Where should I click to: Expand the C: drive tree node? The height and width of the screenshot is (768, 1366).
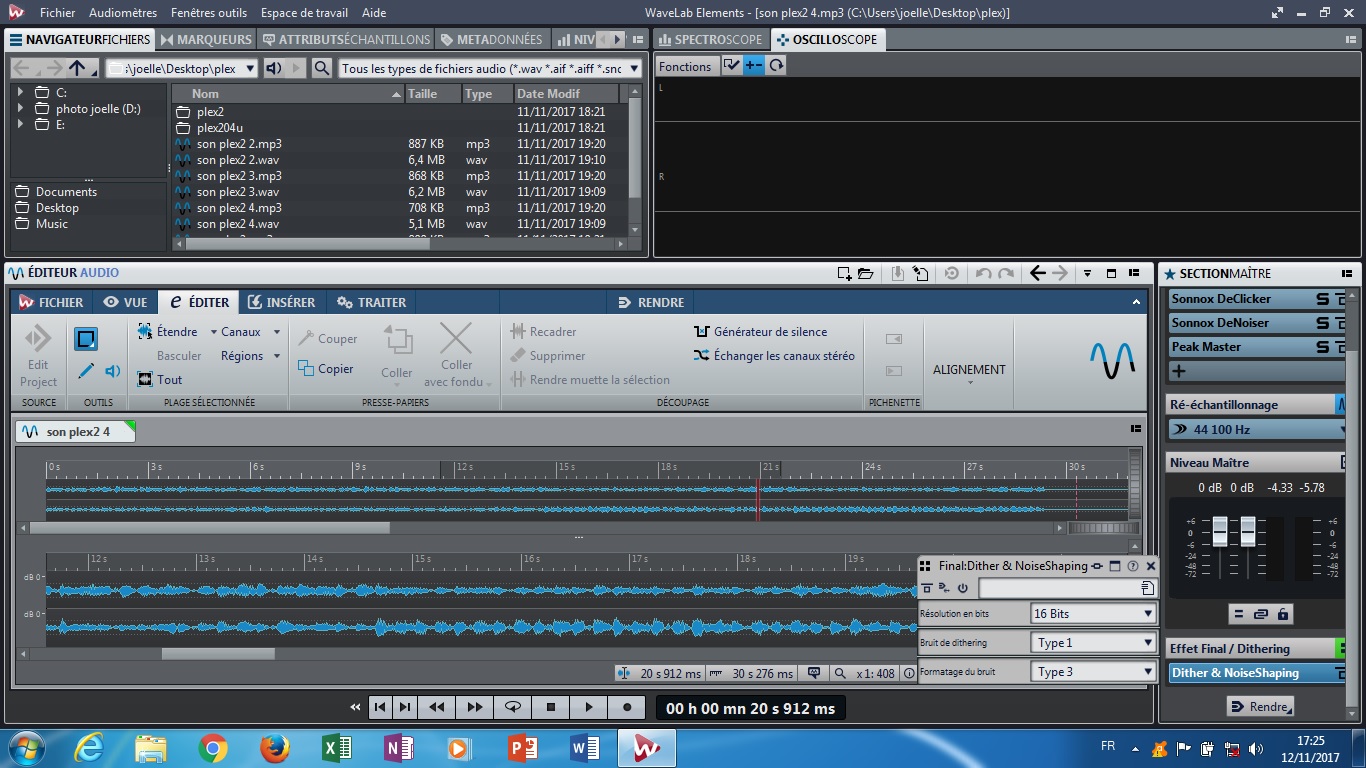coord(20,92)
